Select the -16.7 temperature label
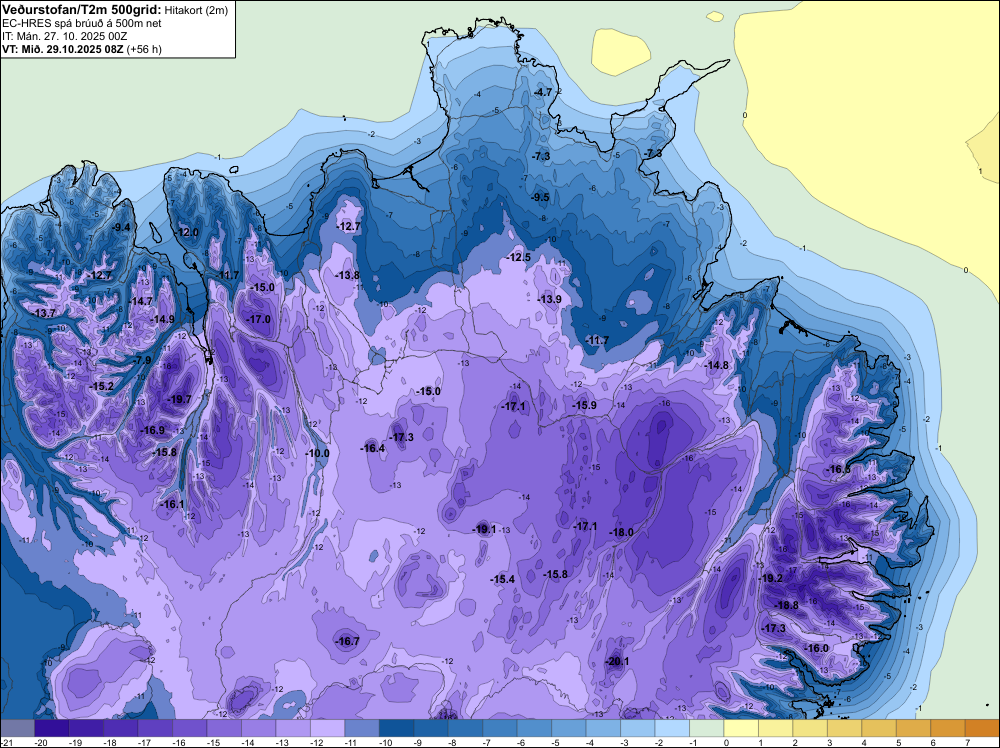 [348, 642]
